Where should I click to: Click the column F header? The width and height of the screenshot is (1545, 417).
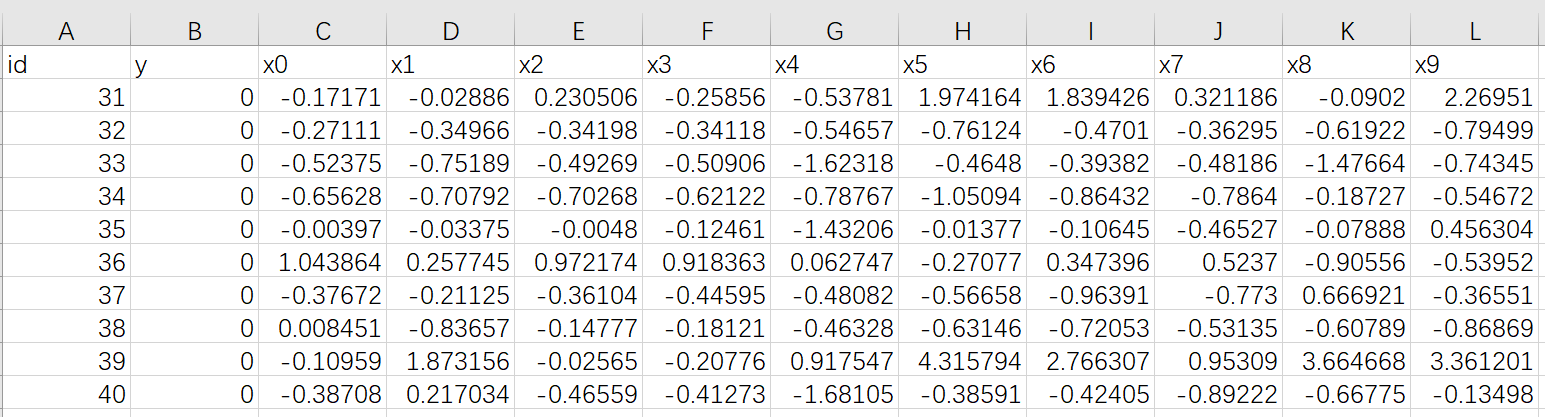[x=706, y=31]
